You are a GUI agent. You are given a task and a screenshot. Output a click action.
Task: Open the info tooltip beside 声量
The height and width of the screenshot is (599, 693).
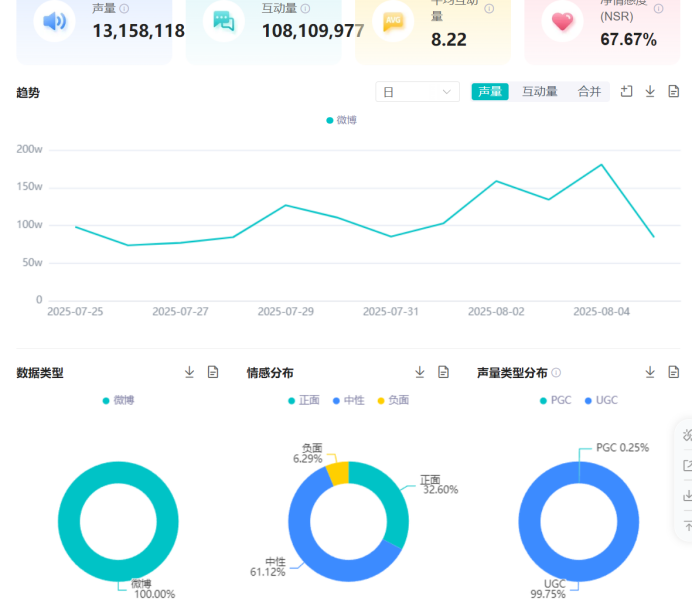pos(125,8)
